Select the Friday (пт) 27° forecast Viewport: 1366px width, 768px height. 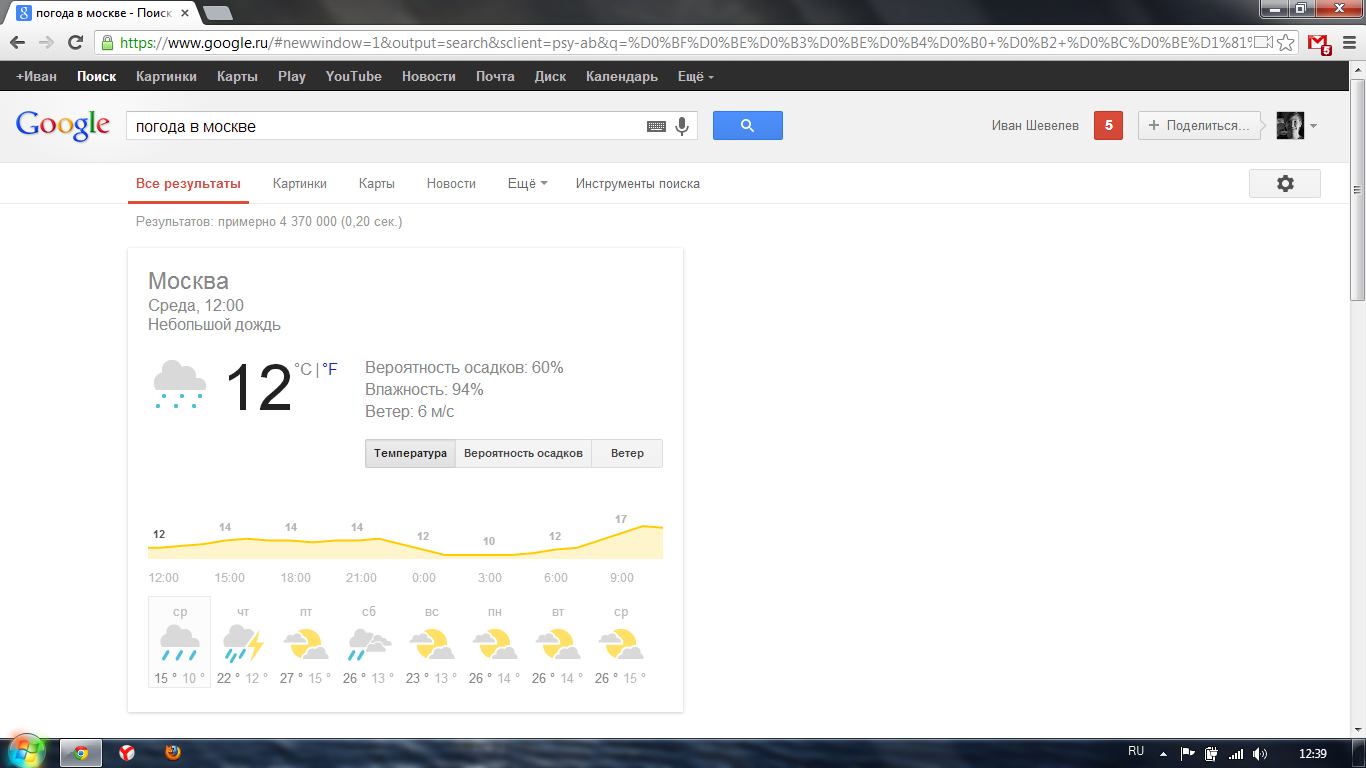click(x=305, y=642)
